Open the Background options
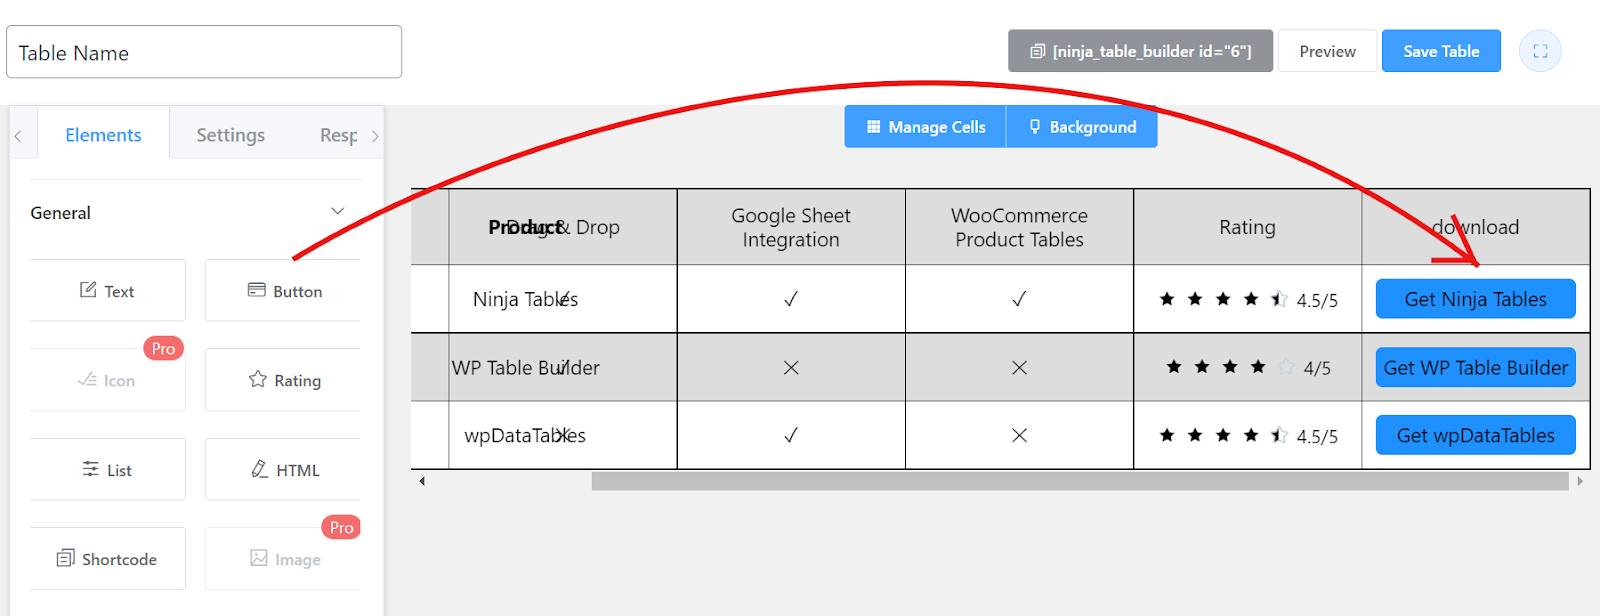1600x616 pixels. click(1082, 127)
